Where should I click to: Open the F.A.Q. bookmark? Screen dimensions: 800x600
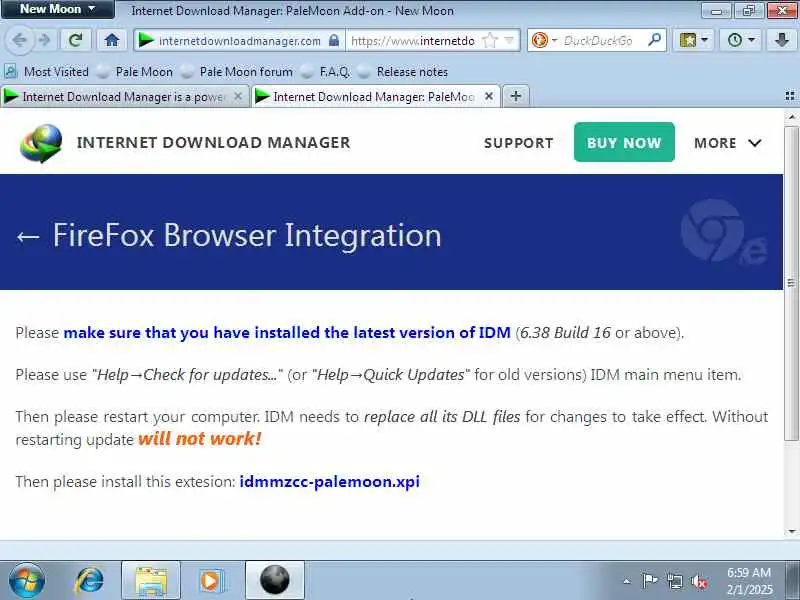click(x=326, y=72)
